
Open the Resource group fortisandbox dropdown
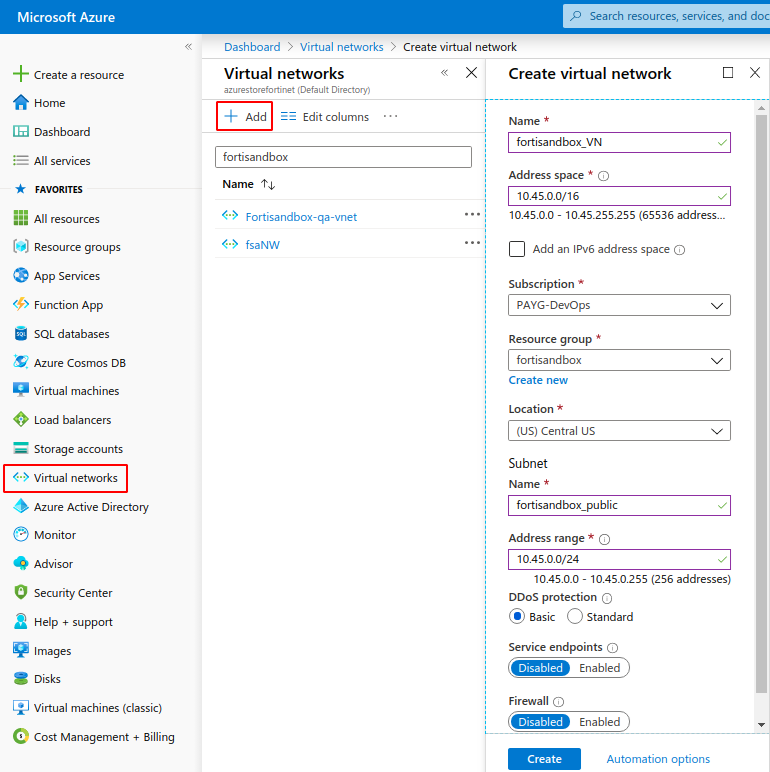[x=619, y=360]
